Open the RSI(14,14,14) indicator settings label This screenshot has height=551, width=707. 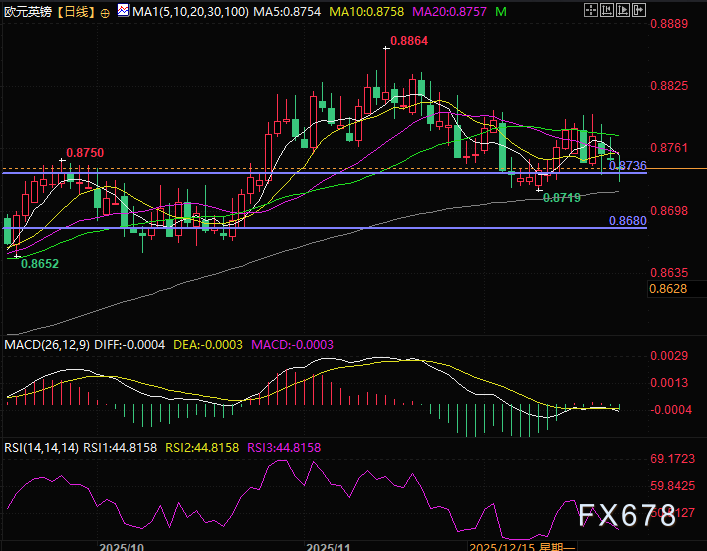(42, 448)
